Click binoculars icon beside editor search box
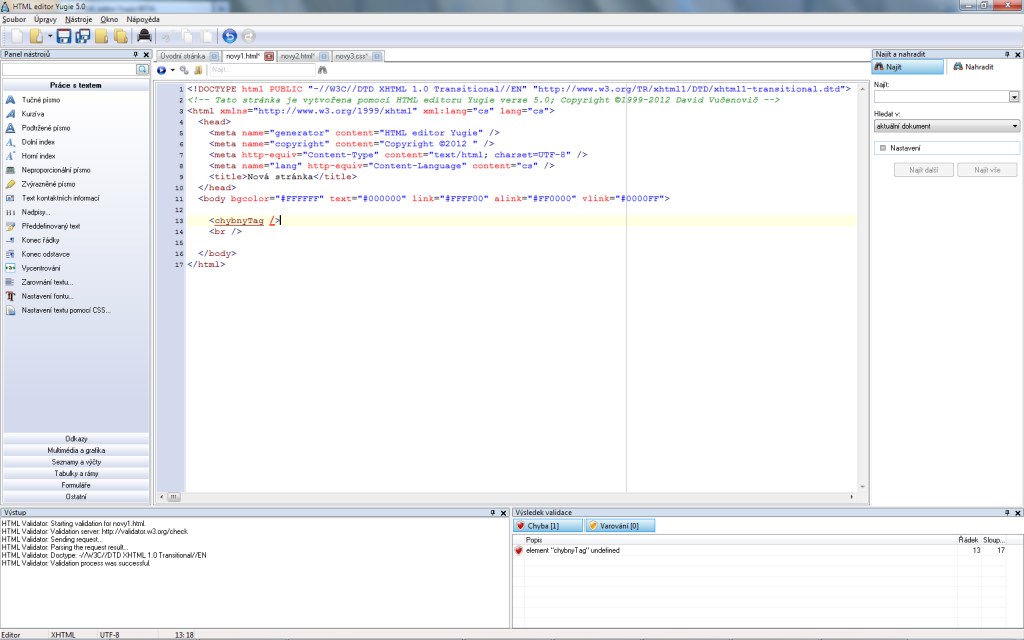The width and height of the screenshot is (1024, 640). pyautogui.click(x=322, y=70)
